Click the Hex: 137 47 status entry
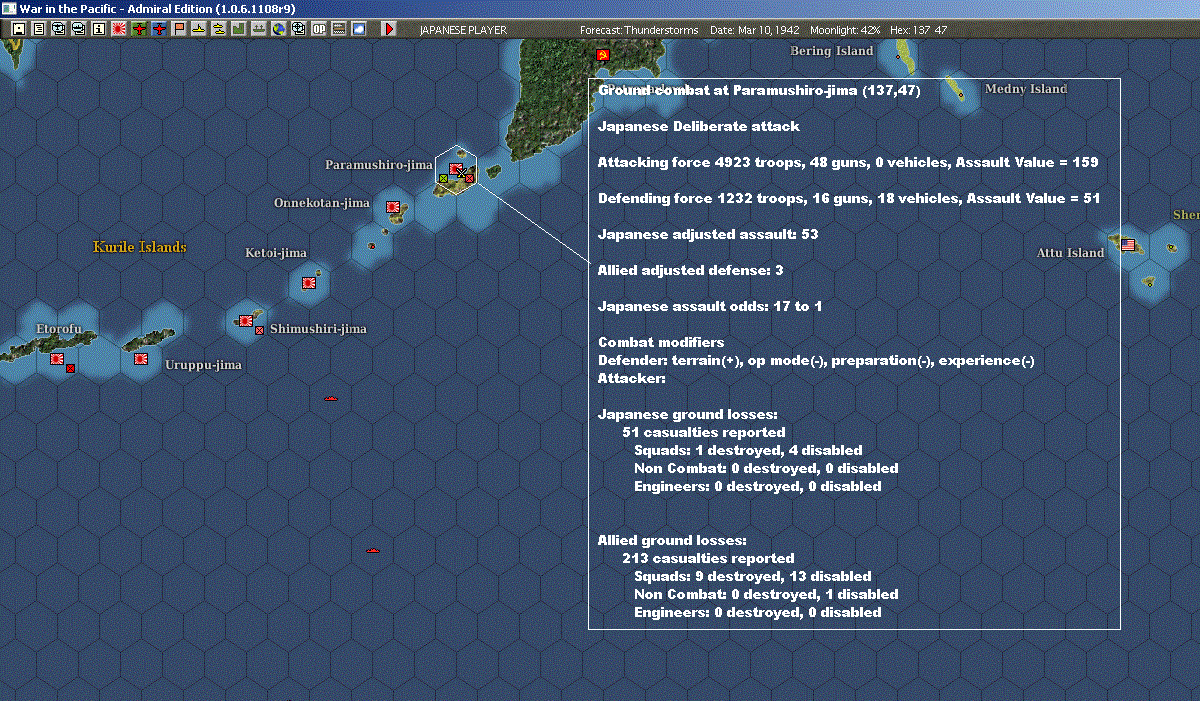 point(919,30)
